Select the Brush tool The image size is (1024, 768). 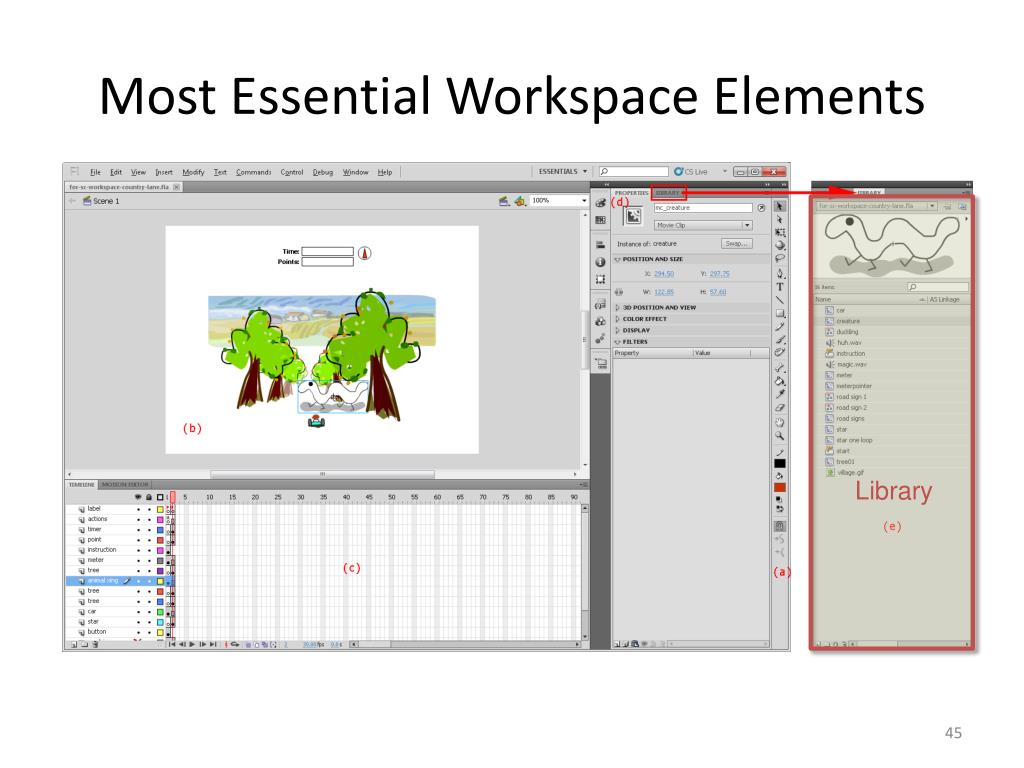click(780, 340)
